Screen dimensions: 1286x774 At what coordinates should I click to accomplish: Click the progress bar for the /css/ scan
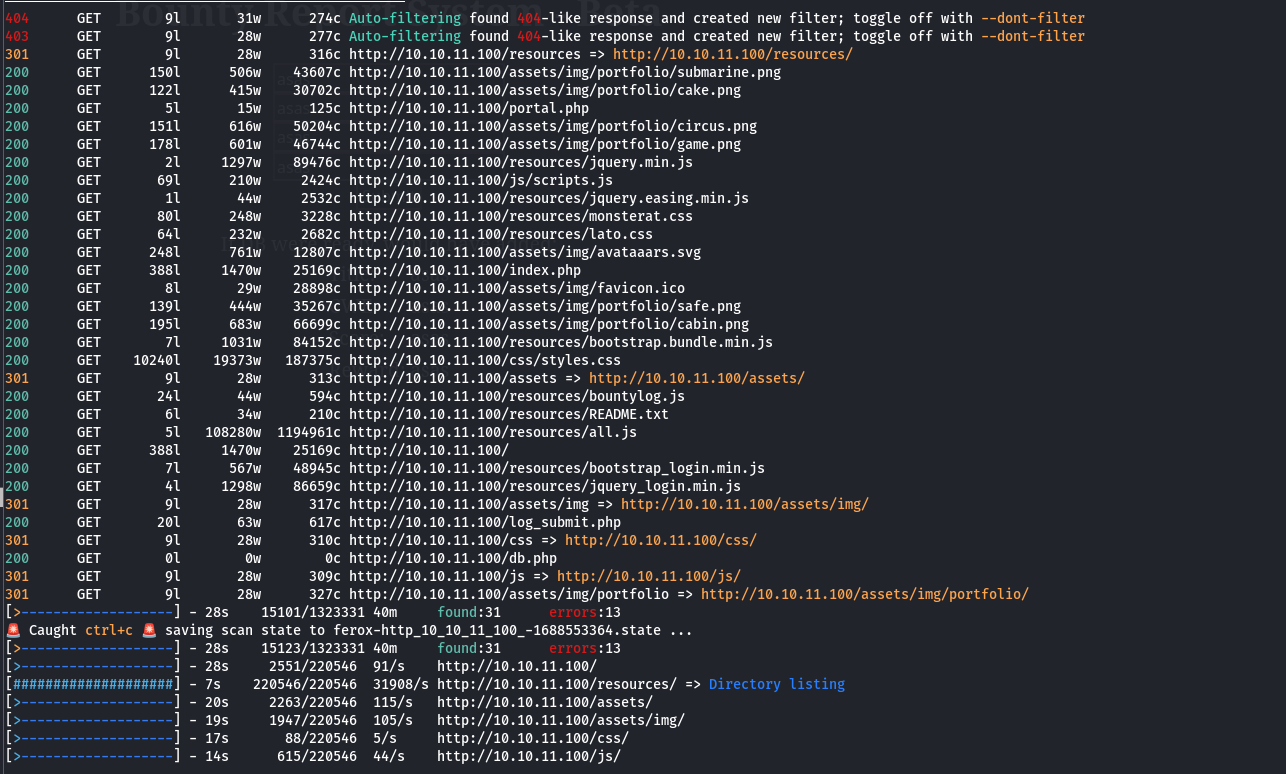pyautogui.click(x=93, y=738)
